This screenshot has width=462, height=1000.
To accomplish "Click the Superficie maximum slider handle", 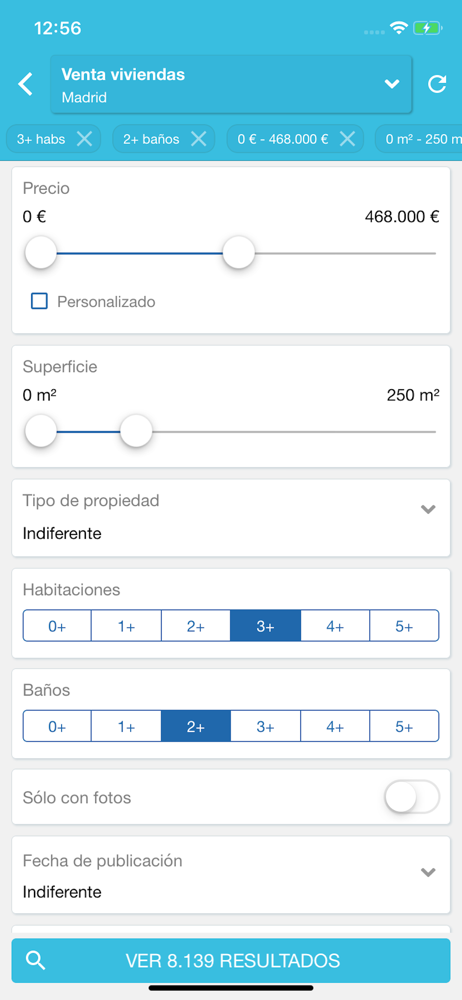I will [x=136, y=431].
